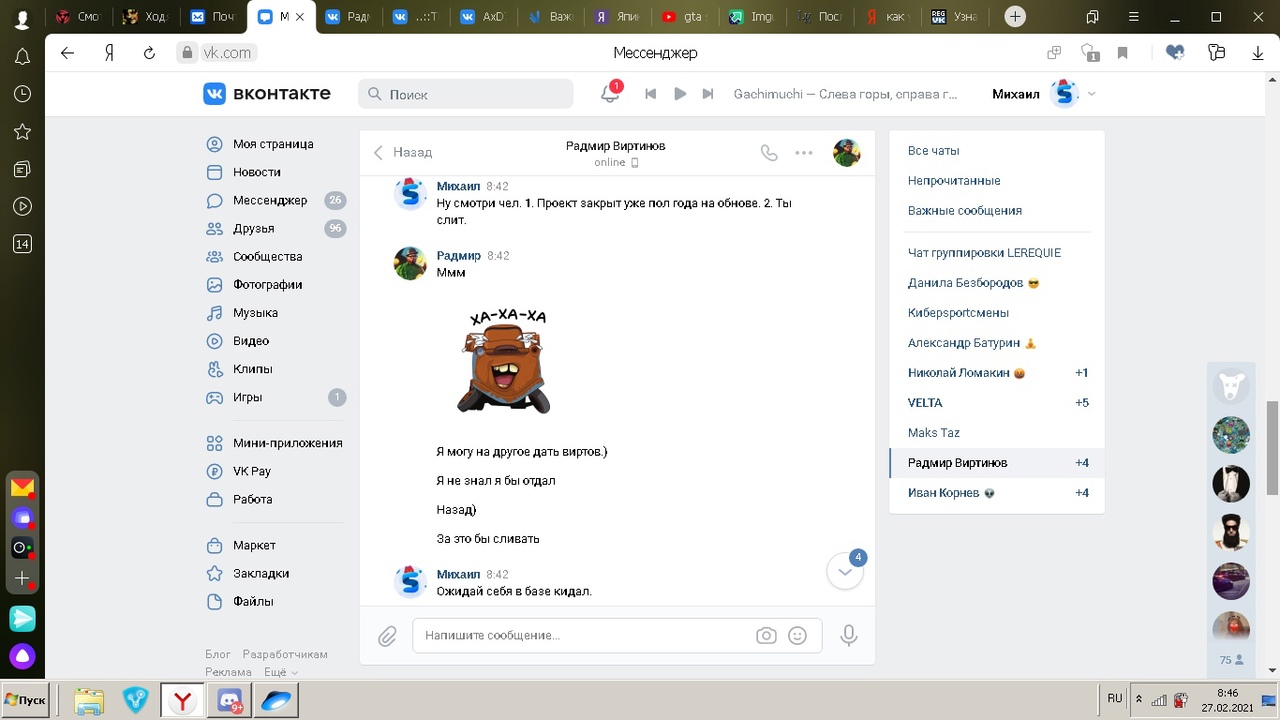Click the VK logo in header
The width and height of the screenshot is (1280, 720).
click(266, 93)
